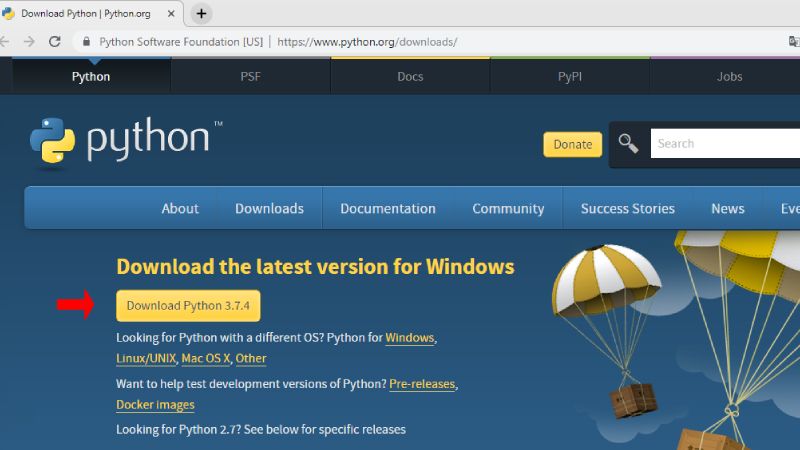Click the Donate button
This screenshot has height=450, width=800.
[x=572, y=144]
